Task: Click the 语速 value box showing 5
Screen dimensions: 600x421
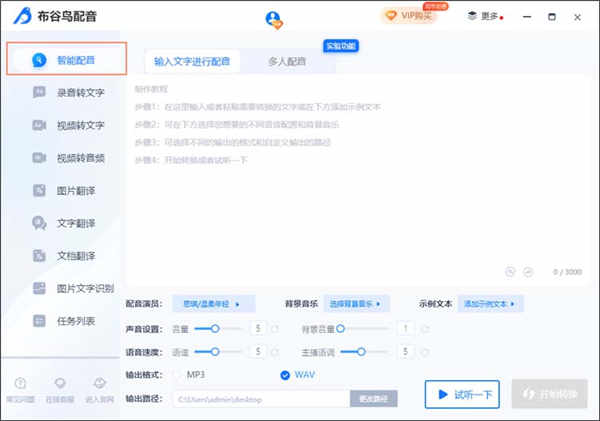Action: tap(258, 351)
